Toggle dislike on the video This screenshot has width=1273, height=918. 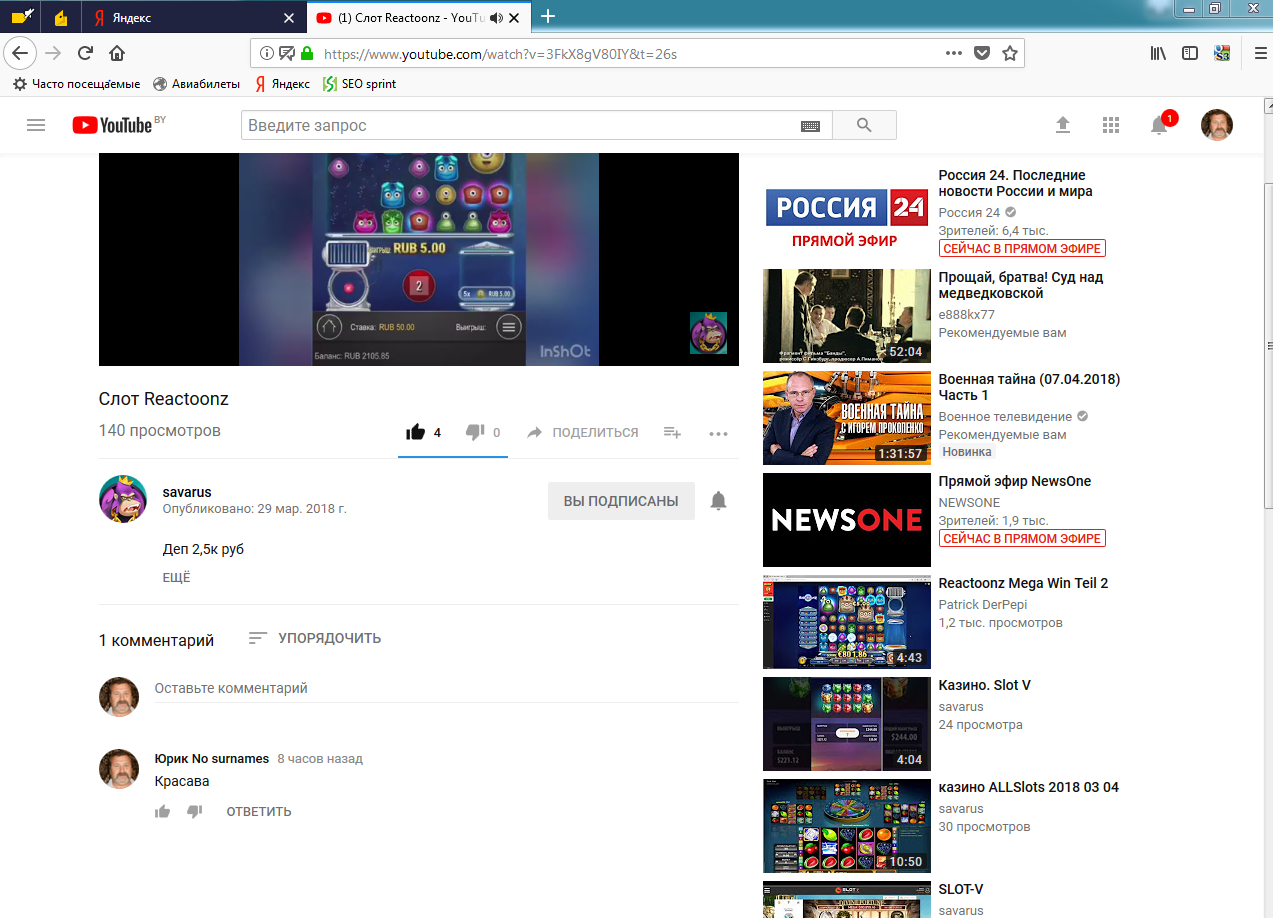(475, 432)
